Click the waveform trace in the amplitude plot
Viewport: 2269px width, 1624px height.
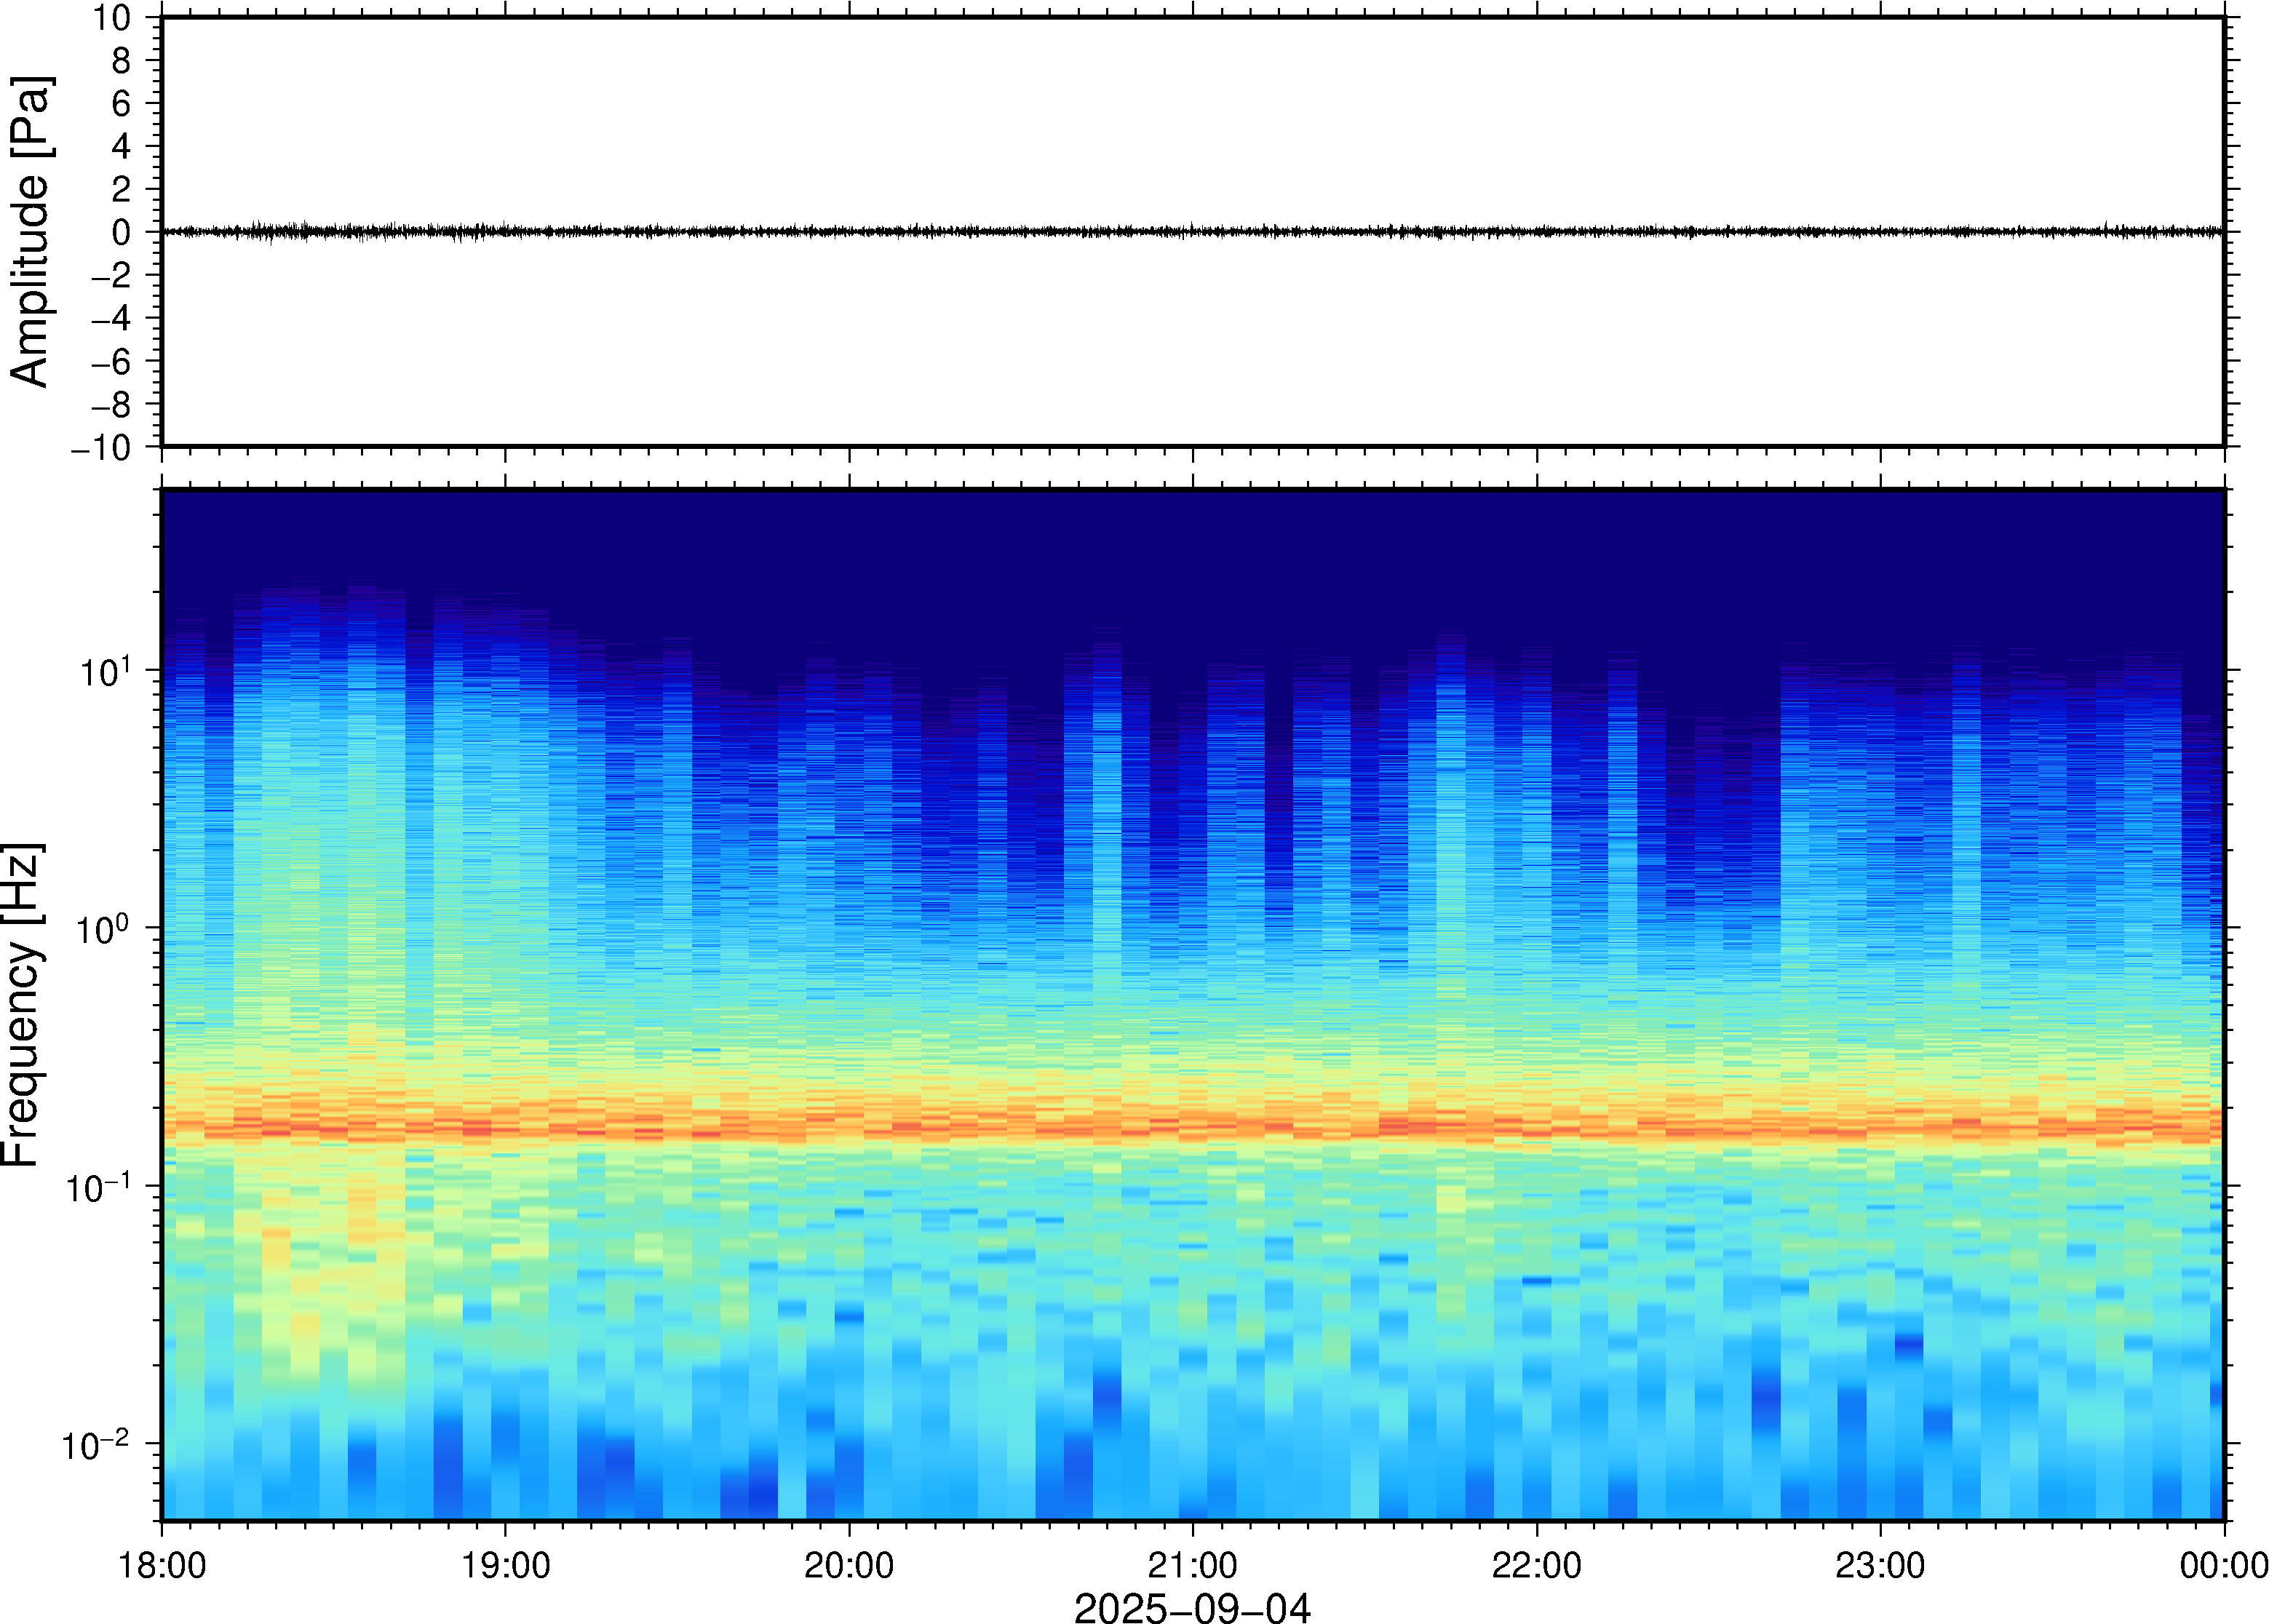coord(1192,232)
